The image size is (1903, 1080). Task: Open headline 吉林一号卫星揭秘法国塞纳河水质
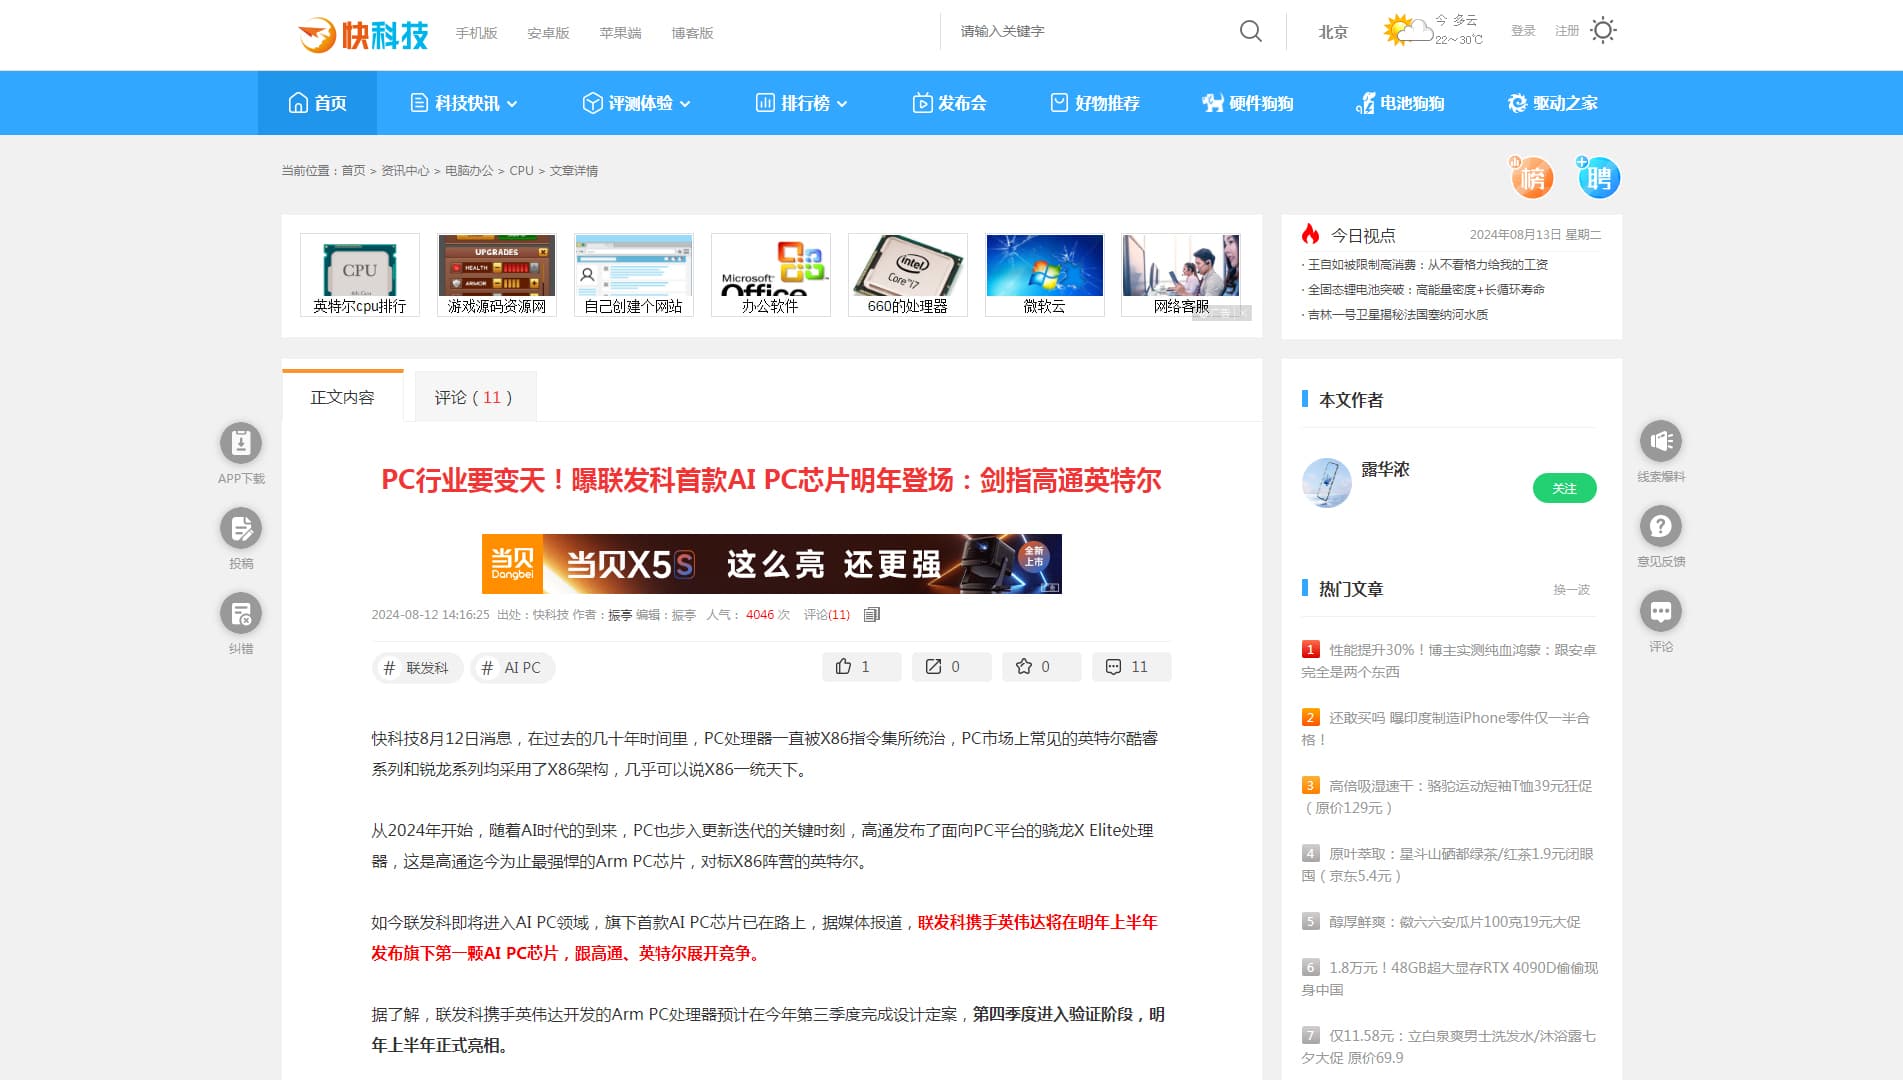pos(1398,315)
